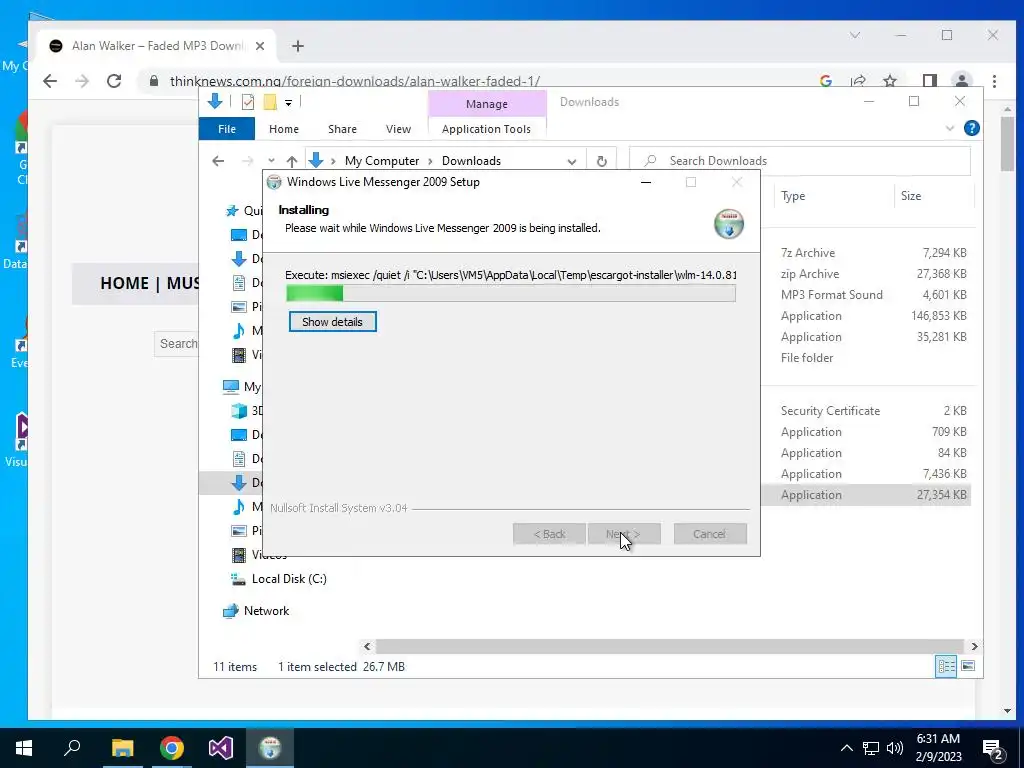
Task: Open File menu in Explorer ribbon
Action: pos(227,129)
